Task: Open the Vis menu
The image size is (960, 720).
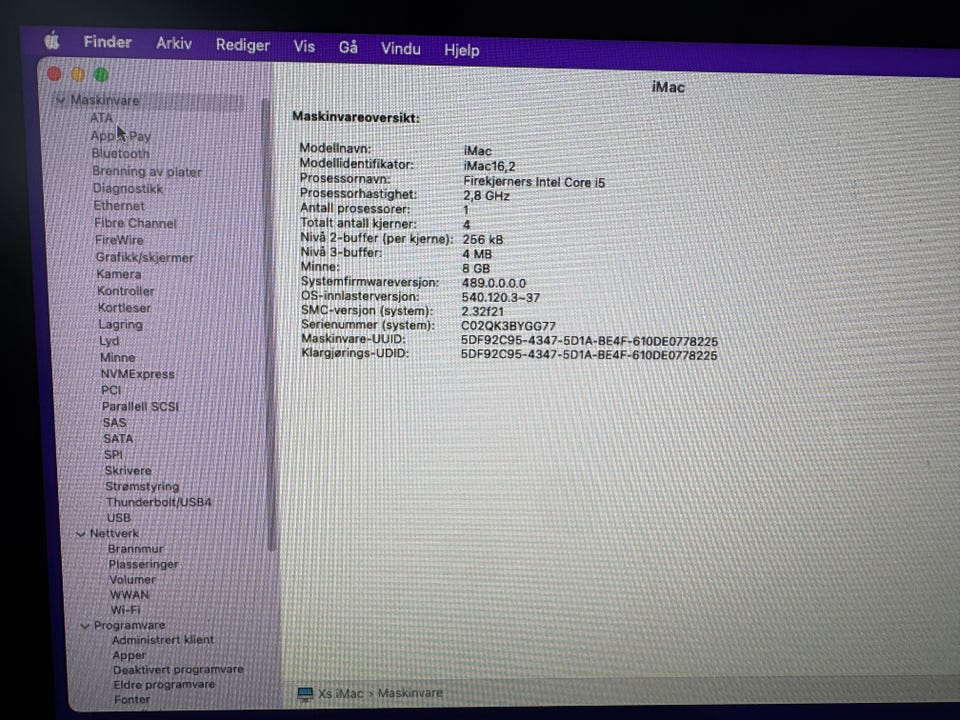Action: tap(304, 47)
